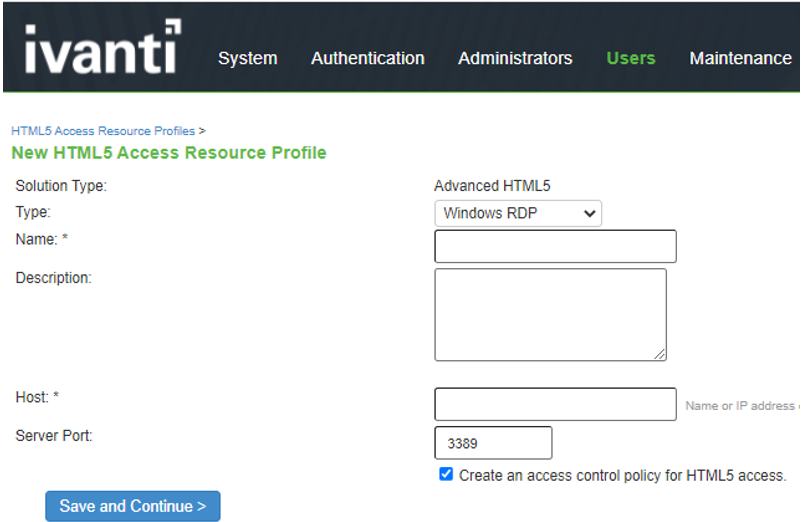Image resolution: width=801 pixels, height=522 pixels.
Task: Go back to HTML5 Access Resource Profiles
Action: point(103,131)
